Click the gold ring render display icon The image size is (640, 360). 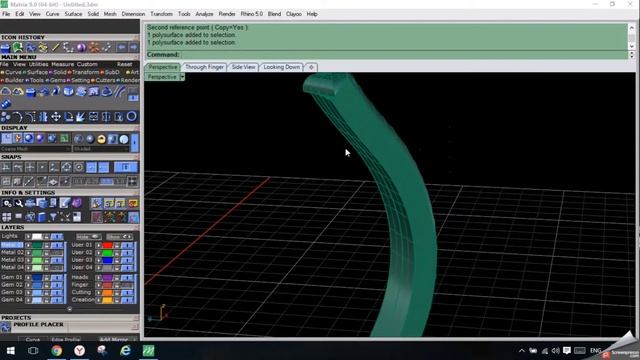(x=101, y=139)
